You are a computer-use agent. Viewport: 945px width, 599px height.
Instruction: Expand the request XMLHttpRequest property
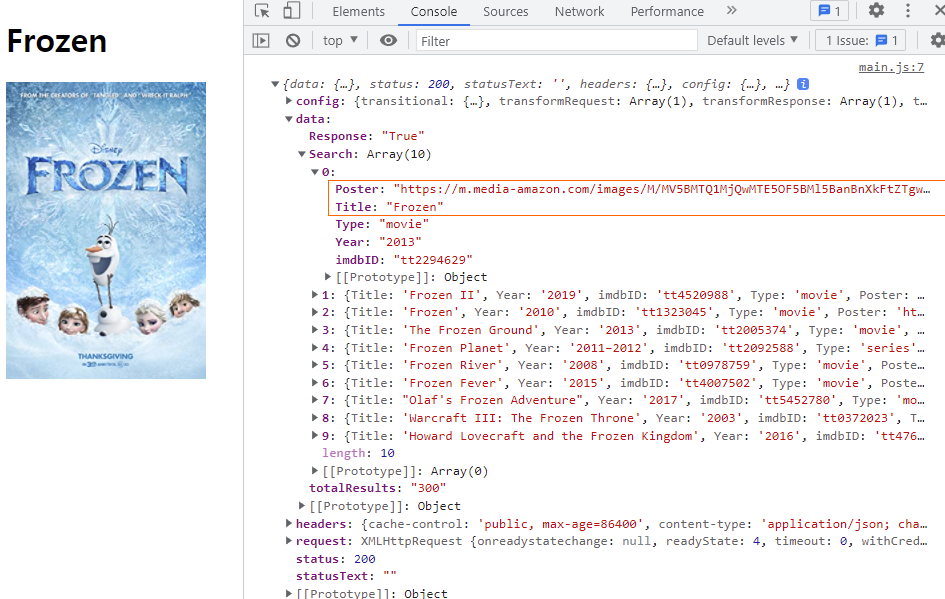coord(289,541)
